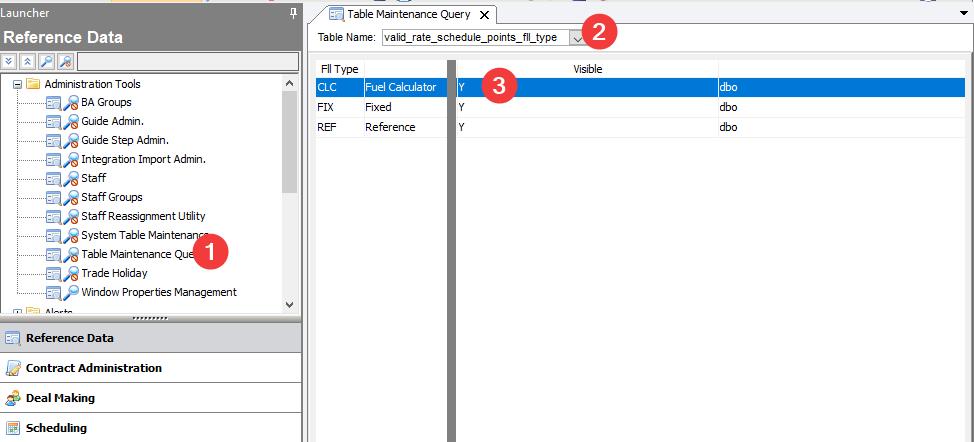Screen dimensions: 974x442
Task: Collapse the Administration Tools tree node
Action: click(17, 84)
